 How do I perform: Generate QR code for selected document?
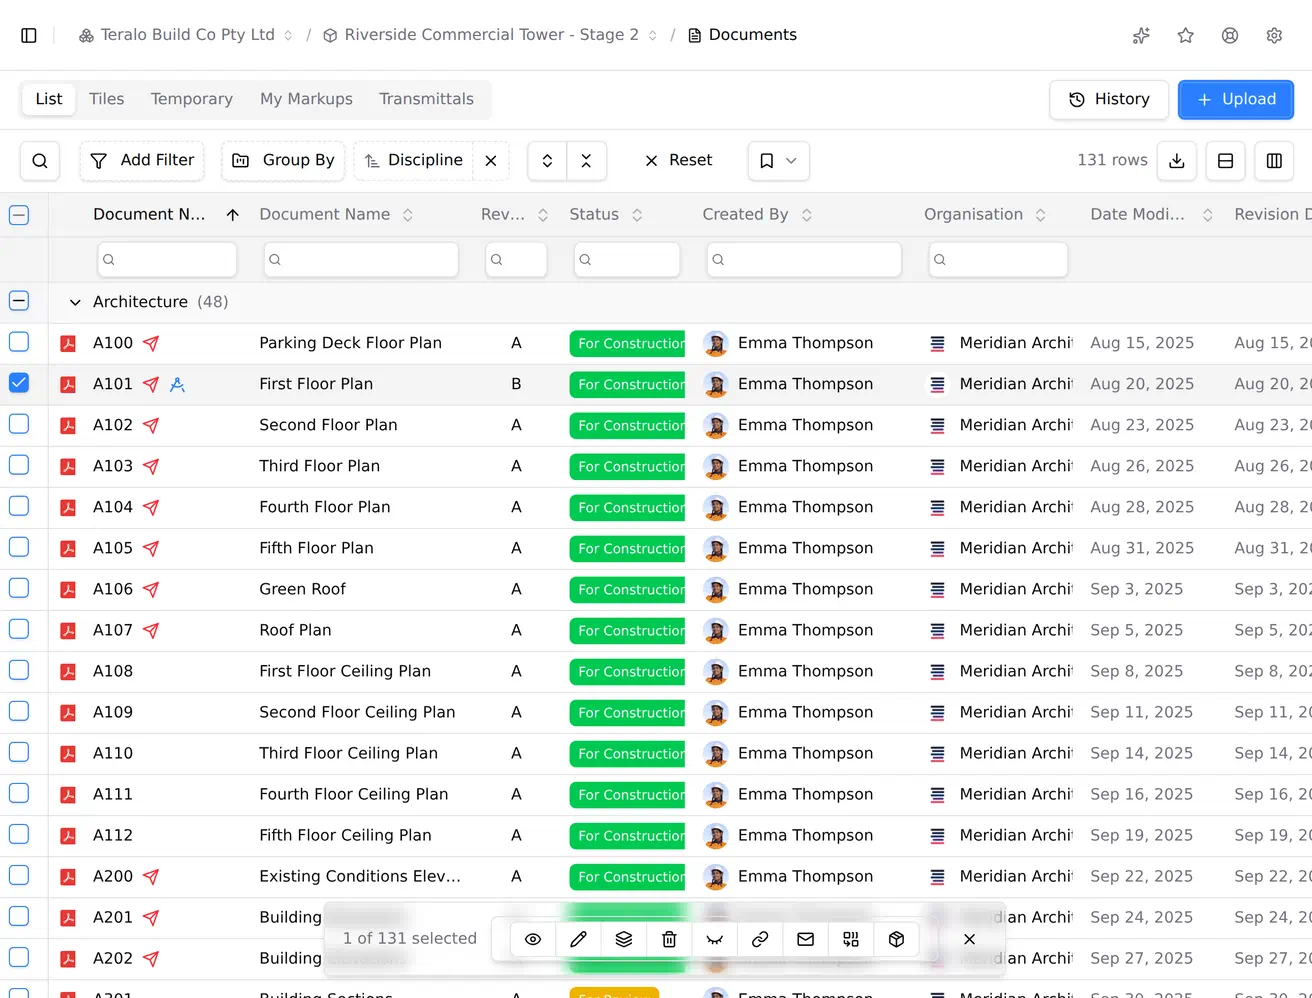click(851, 939)
